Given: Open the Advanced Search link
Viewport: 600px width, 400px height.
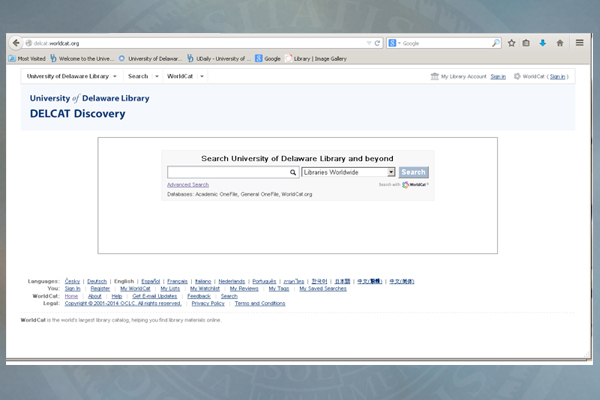Looking at the screenshot, I should point(188,185).
